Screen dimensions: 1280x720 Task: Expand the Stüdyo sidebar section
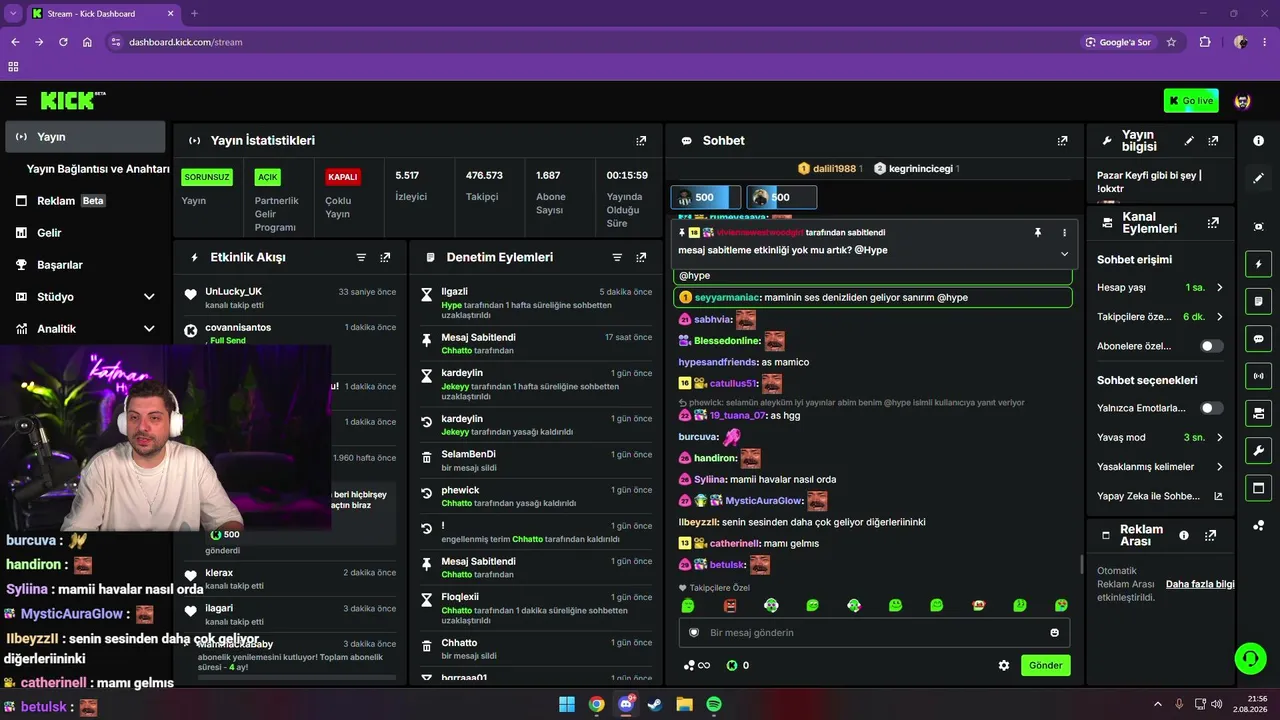tap(149, 297)
